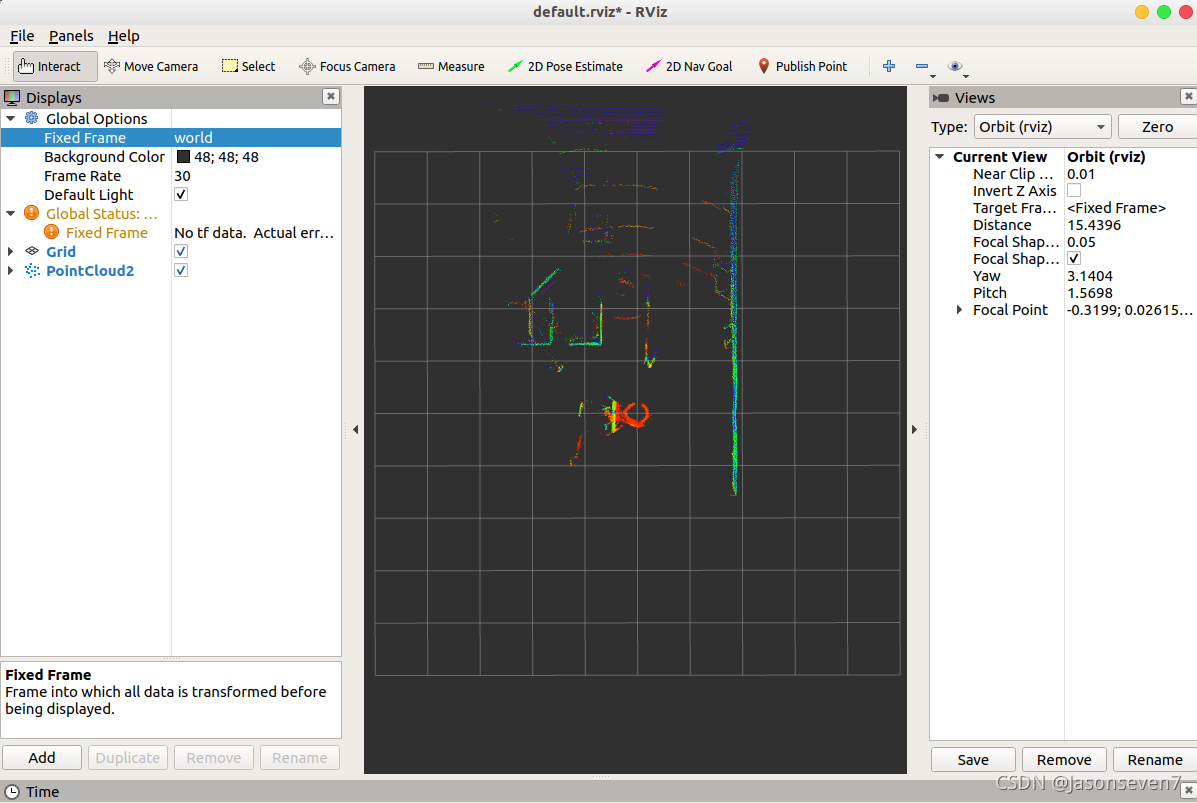Image resolution: width=1197 pixels, height=803 pixels.
Task: Disable the PointCloud2 display checkbox
Action: [x=181, y=270]
